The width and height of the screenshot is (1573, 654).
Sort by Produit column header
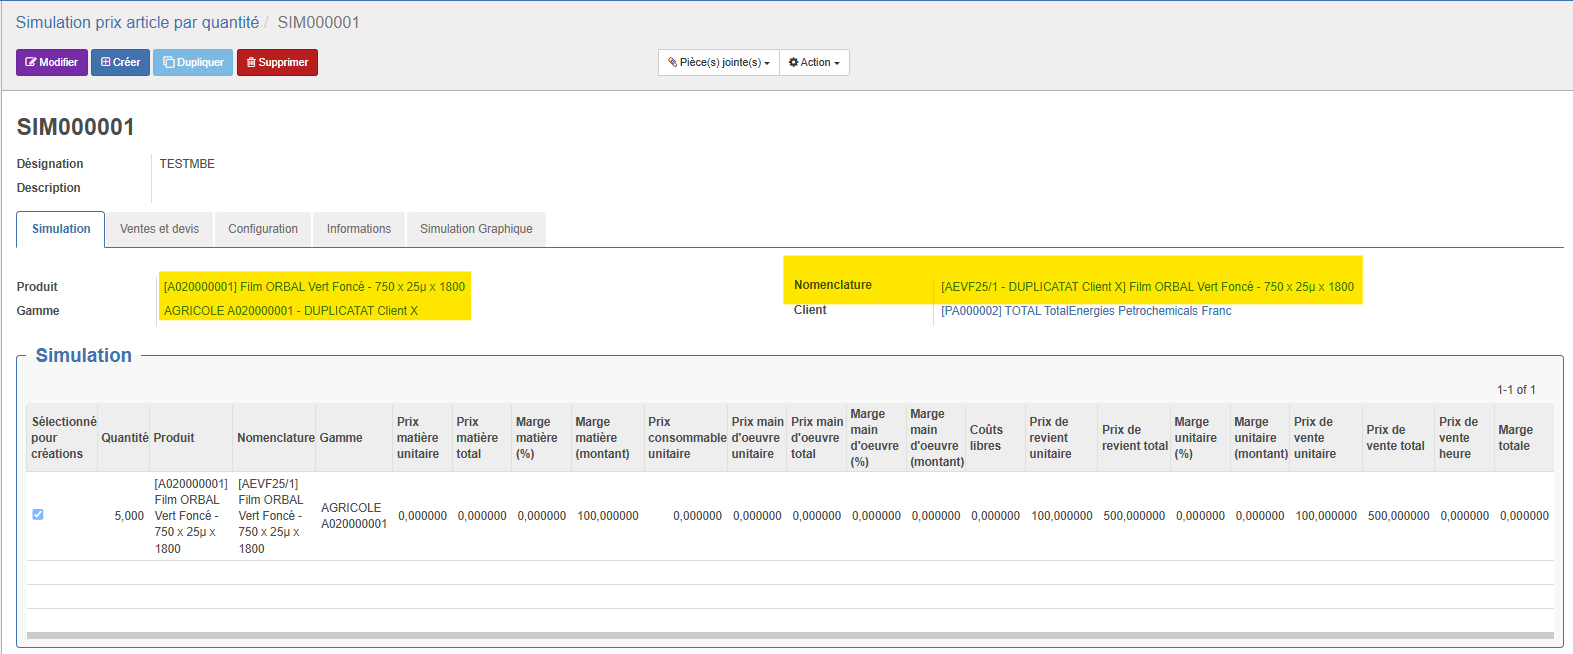click(191, 438)
